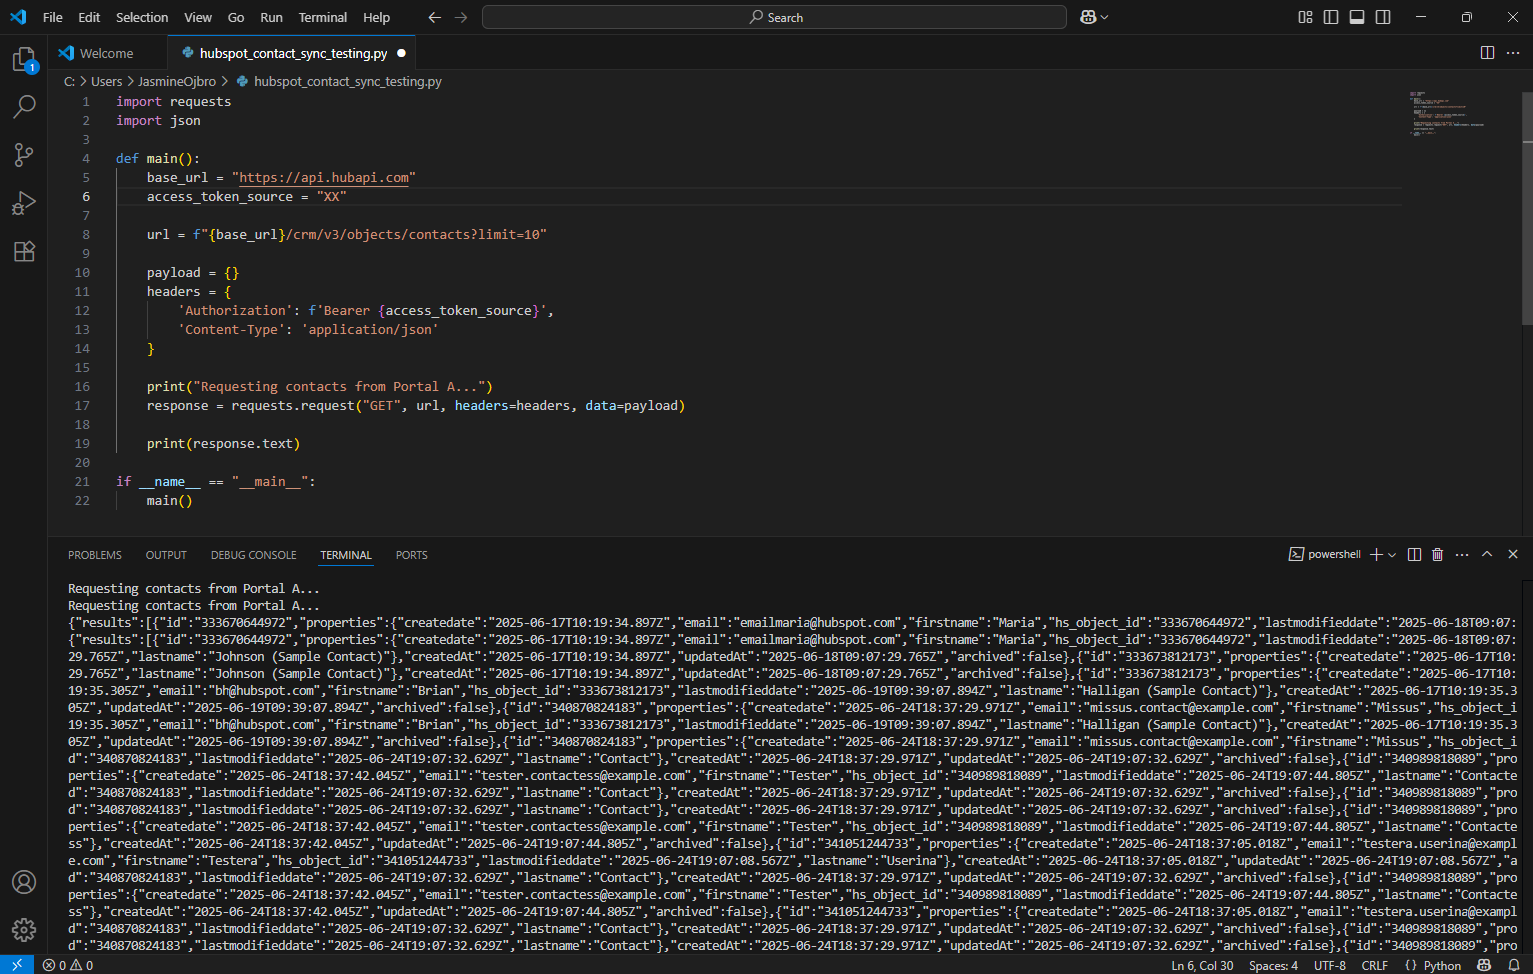
Task: Change CRLF line ending in status bar
Action: click(1375, 965)
